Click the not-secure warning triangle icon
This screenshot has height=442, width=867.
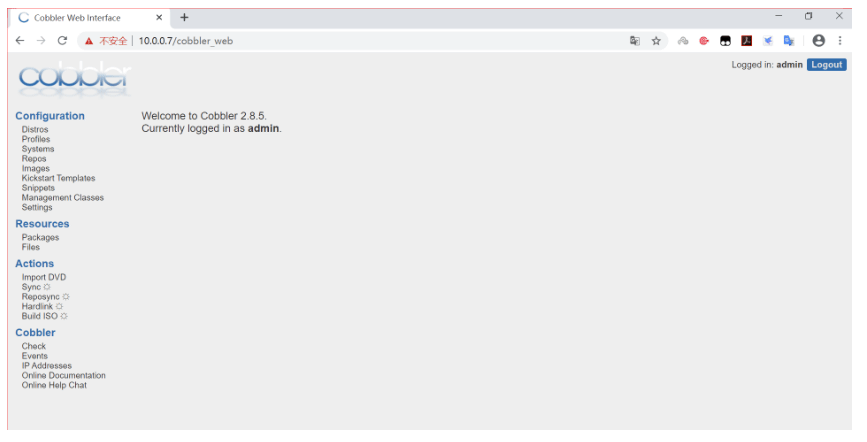[x=88, y=41]
